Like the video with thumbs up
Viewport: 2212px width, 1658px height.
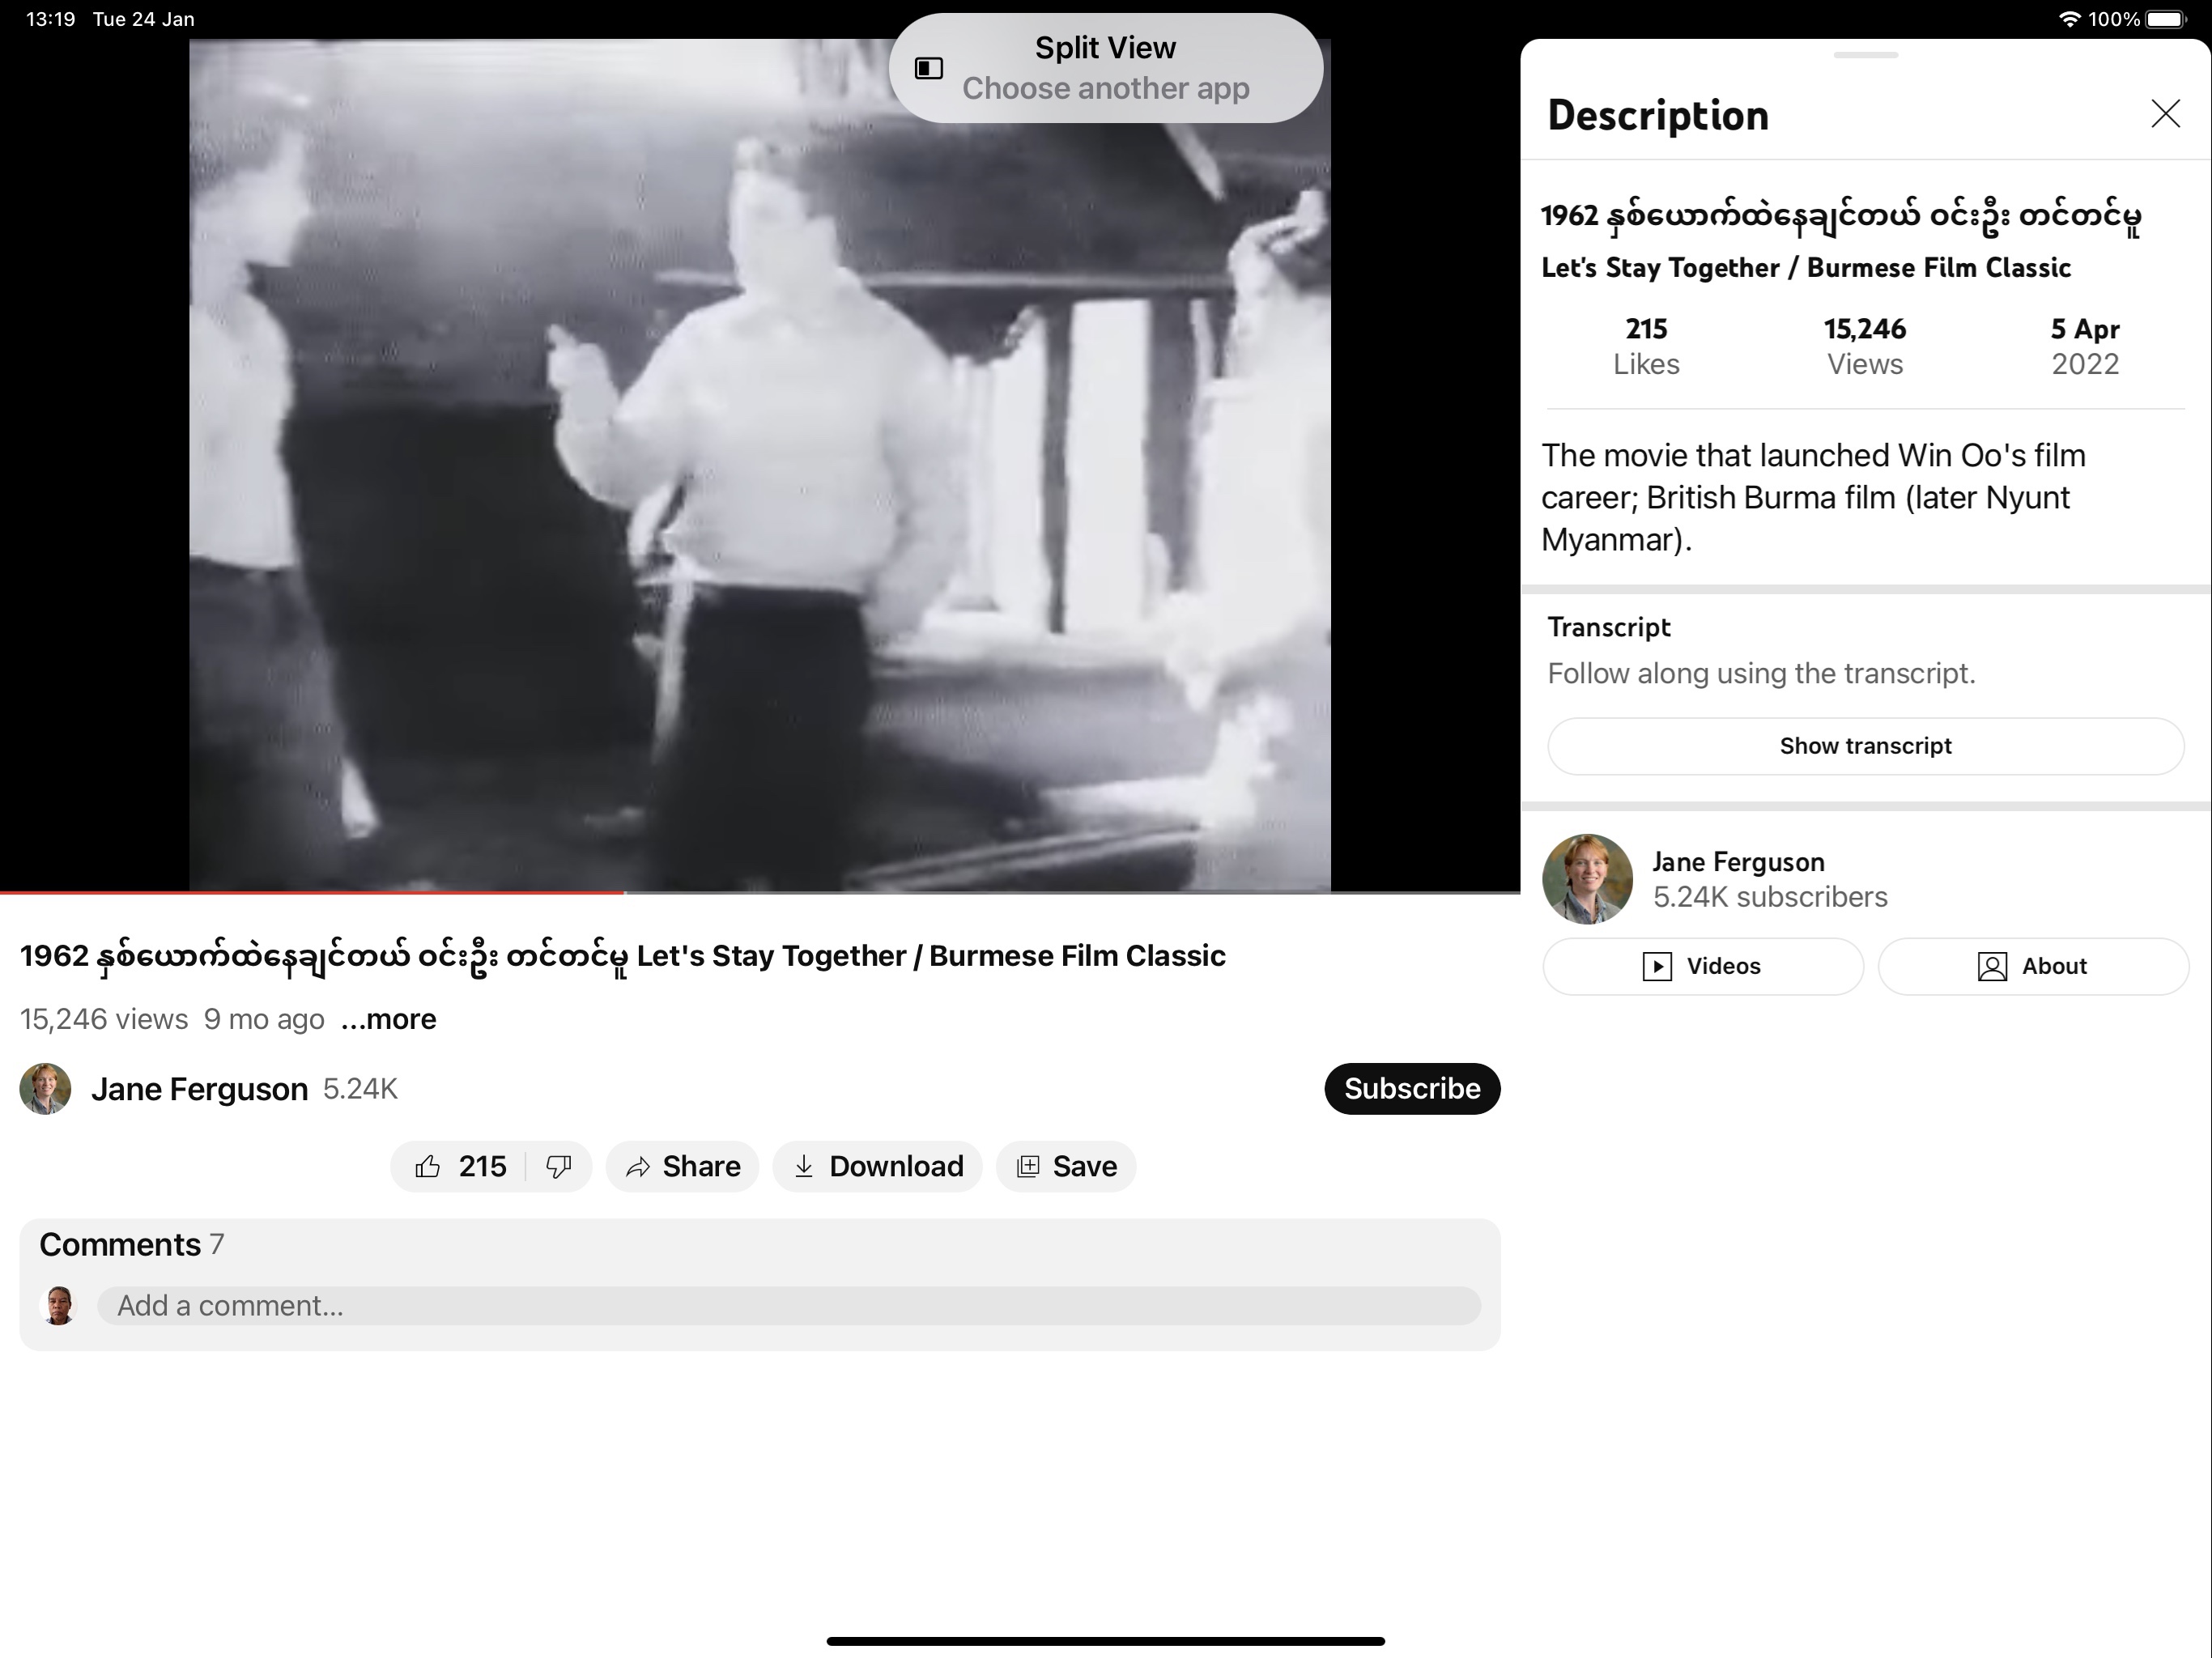(x=458, y=1166)
